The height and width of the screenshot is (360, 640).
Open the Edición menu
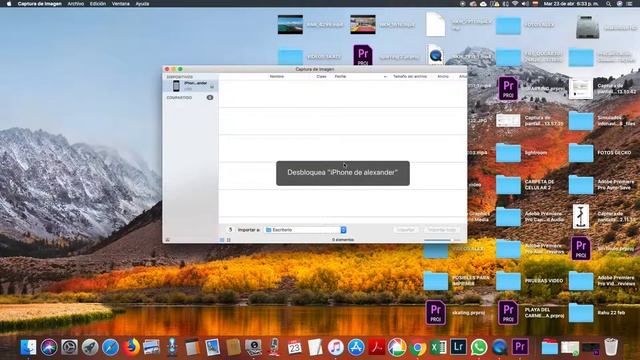[x=98, y=4]
